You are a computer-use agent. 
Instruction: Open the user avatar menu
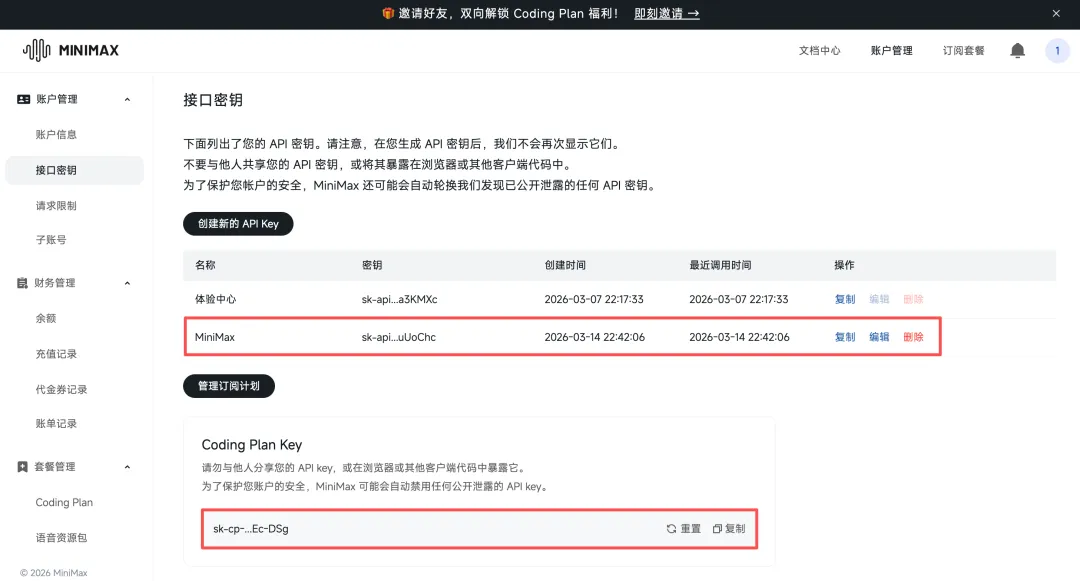coord(1057,50)
